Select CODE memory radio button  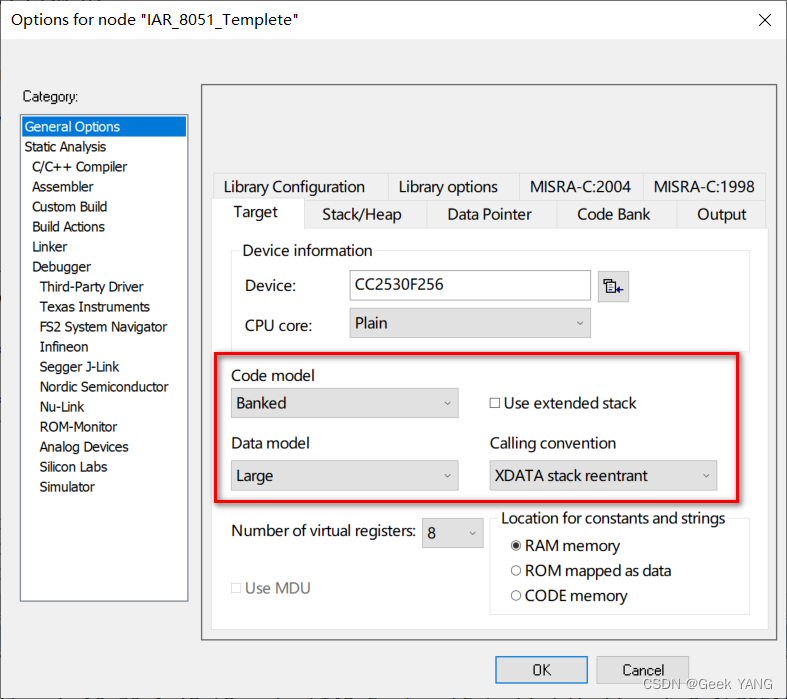click(515, 596)
